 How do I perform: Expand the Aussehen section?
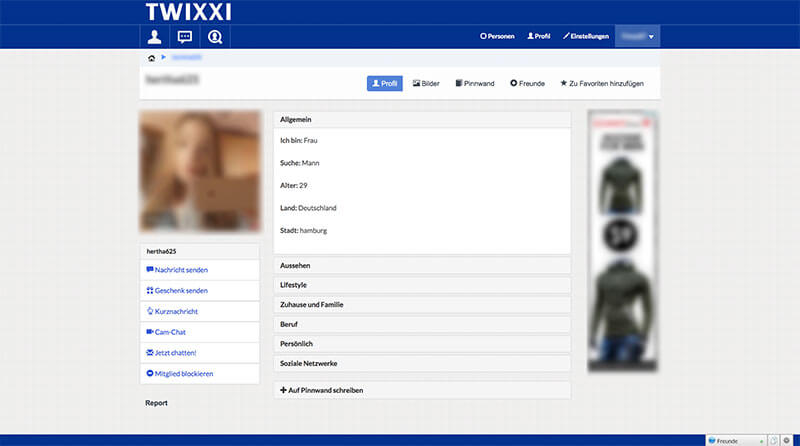(x=421, y=266)
